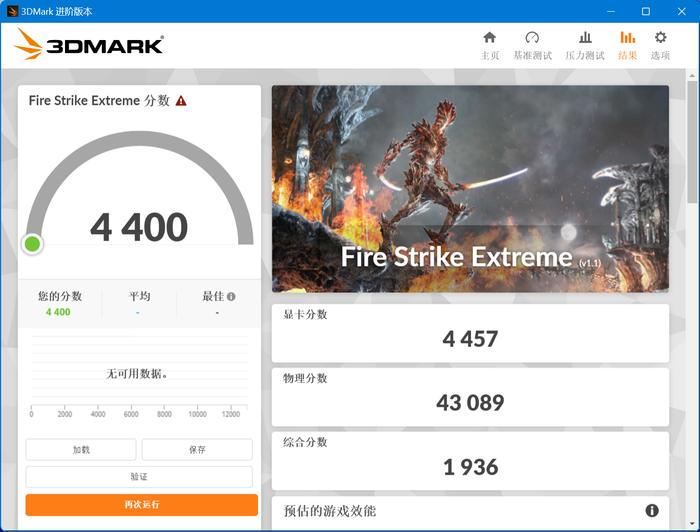Click the 3DMark logo in the header
The image size is (700, 532).
pyautogui.click(x=89, y=44)
